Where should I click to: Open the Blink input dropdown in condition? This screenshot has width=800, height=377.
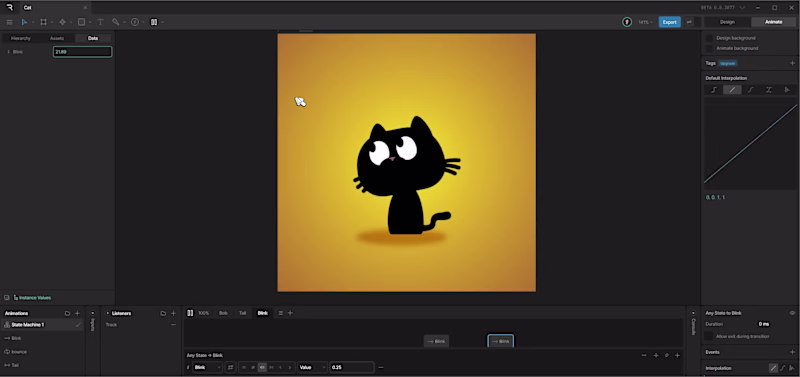[x=208, y=367]
